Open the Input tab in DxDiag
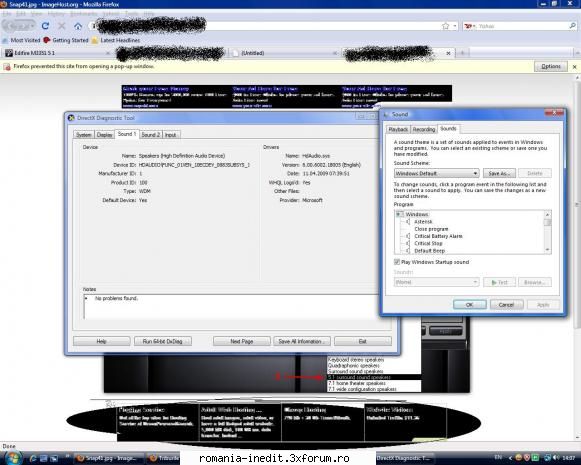The height and width of the screenshot is (465, 581). point(170,135)
